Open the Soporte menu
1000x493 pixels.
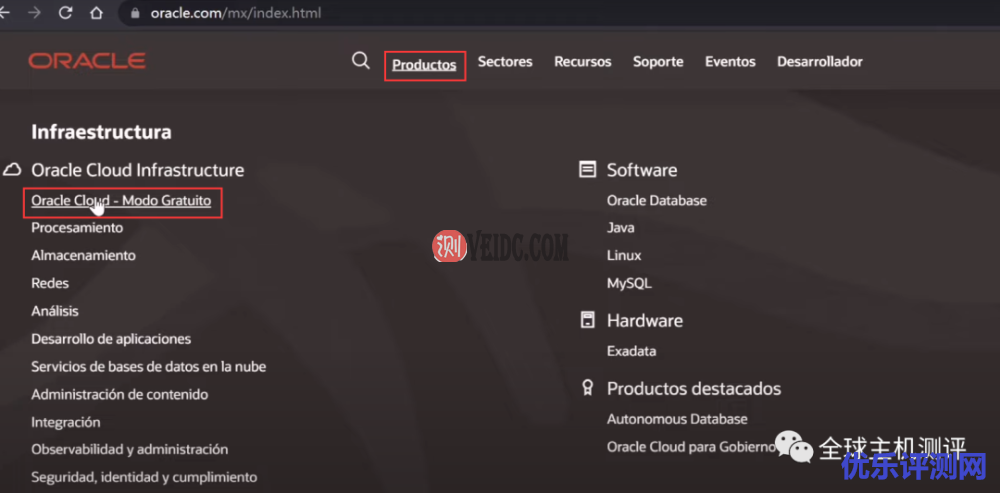point(658,62)
